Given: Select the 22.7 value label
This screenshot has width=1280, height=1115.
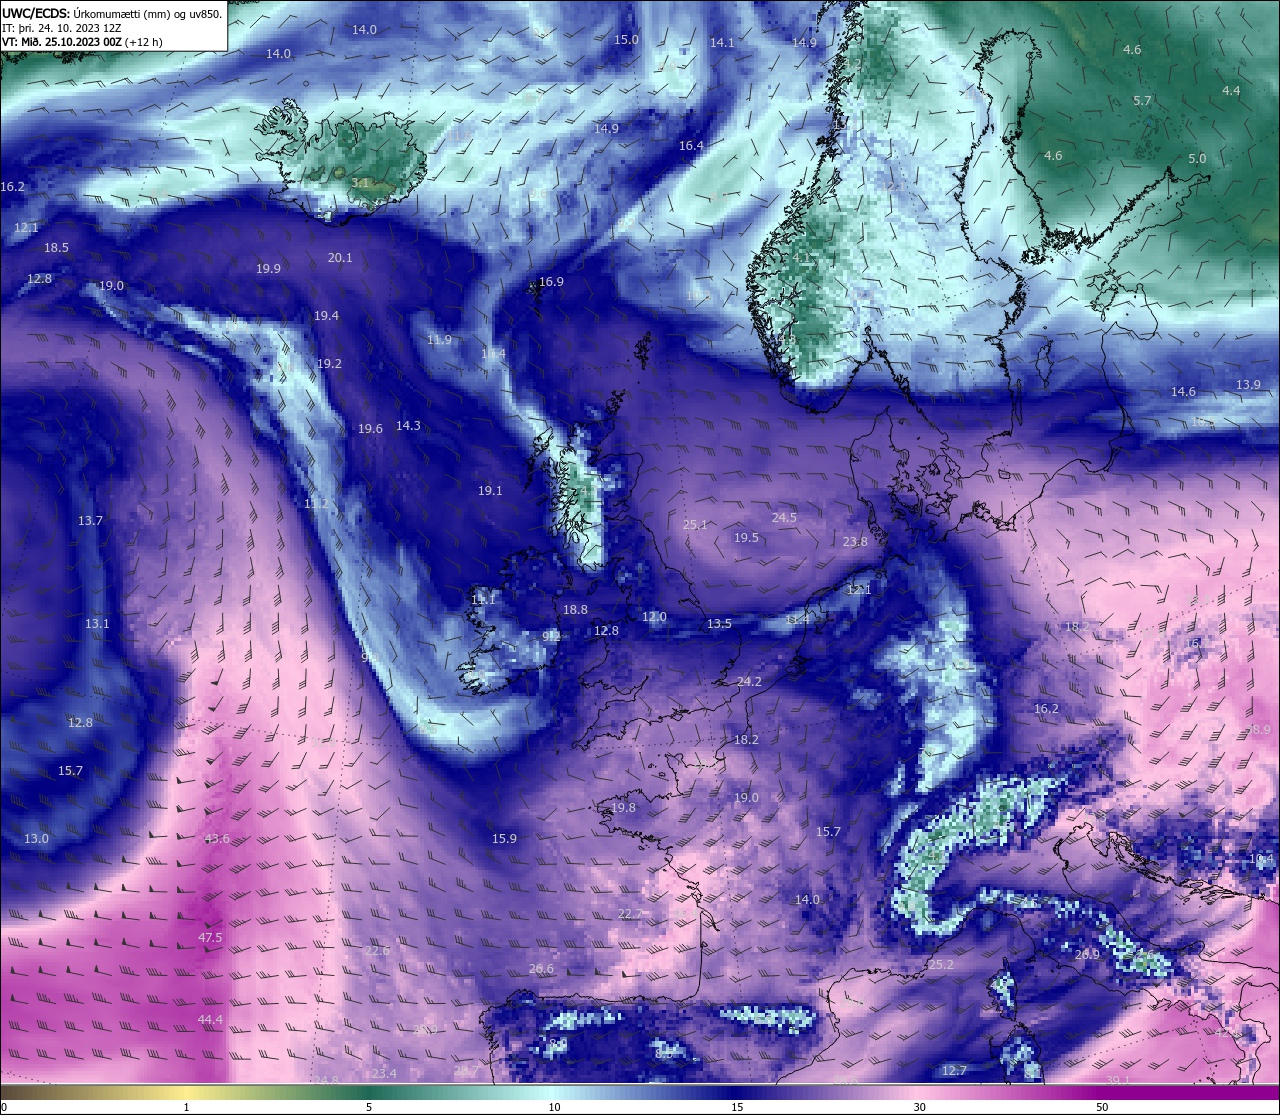Looking at the screenshot, I should coord(630,915).
